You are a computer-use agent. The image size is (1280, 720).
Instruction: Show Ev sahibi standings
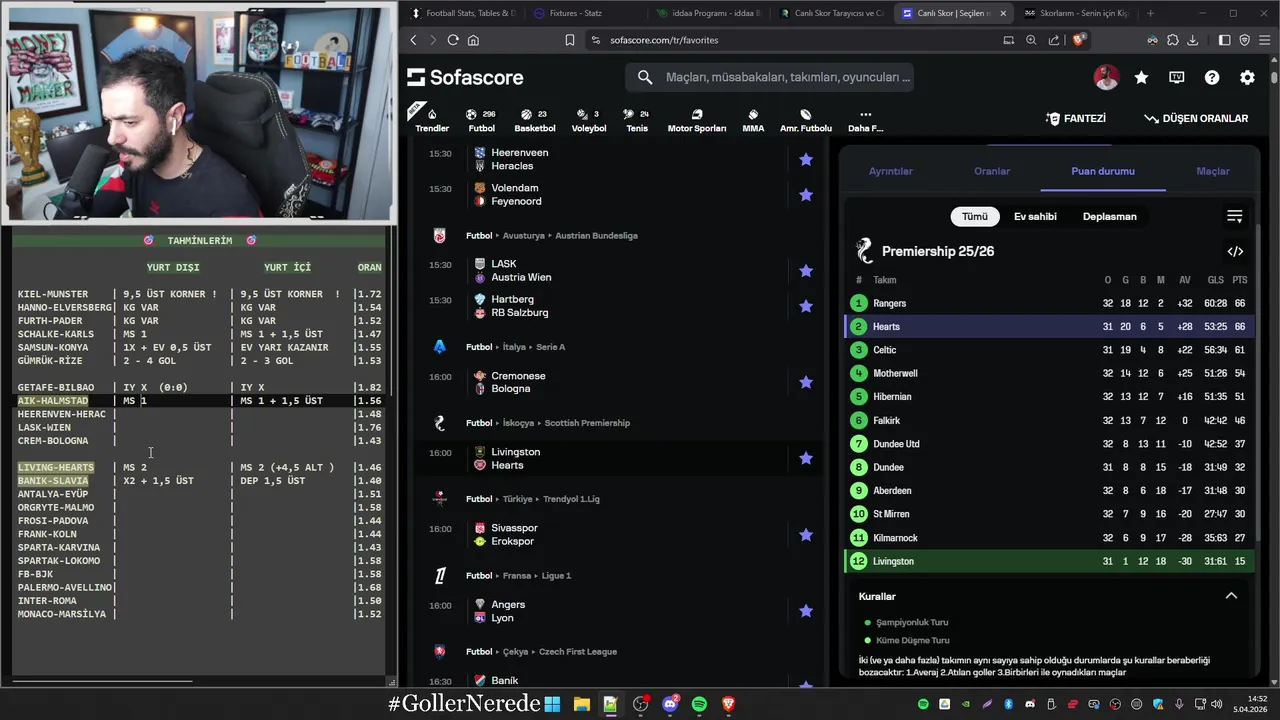pyautogui.click(x=1035, y=216)
